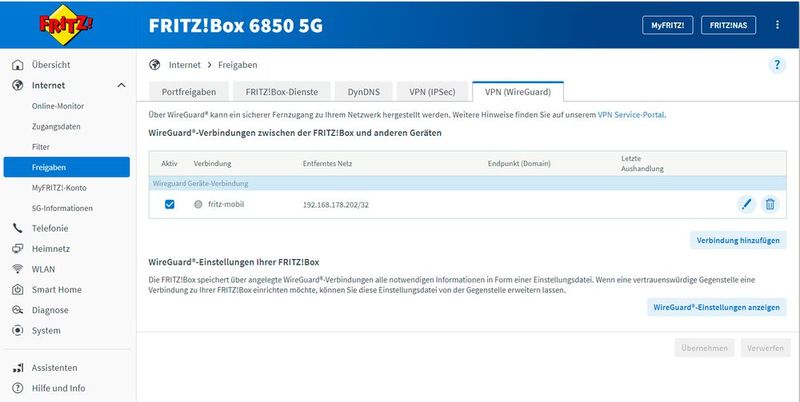The image size is (800, 402).
Task: Click the Smart Home icon
Action: (x=17, y=289)
